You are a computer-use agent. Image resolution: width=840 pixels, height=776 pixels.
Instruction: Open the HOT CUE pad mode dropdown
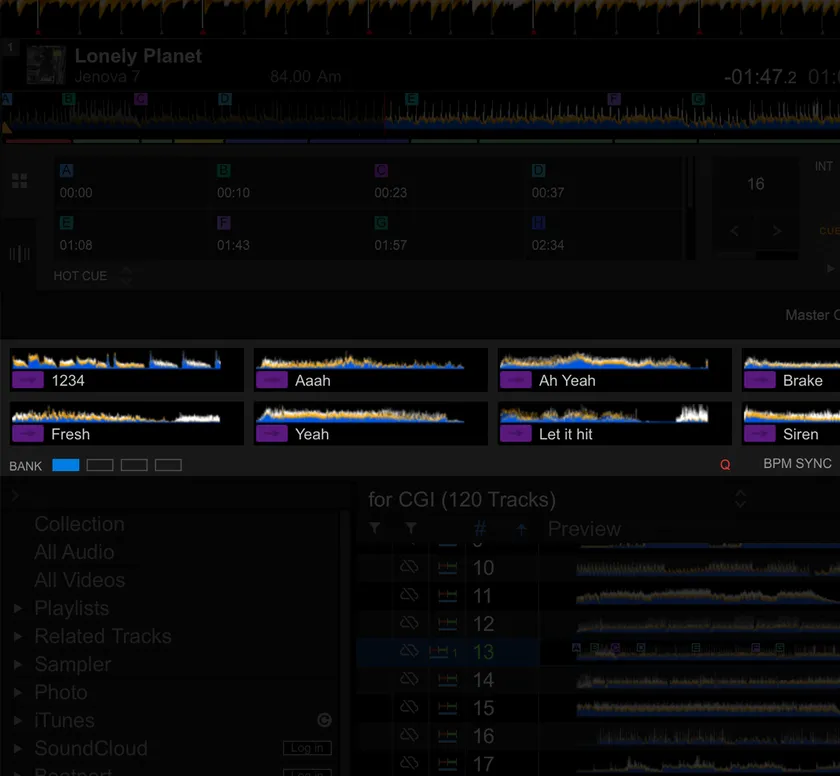(x=127, y=276)
